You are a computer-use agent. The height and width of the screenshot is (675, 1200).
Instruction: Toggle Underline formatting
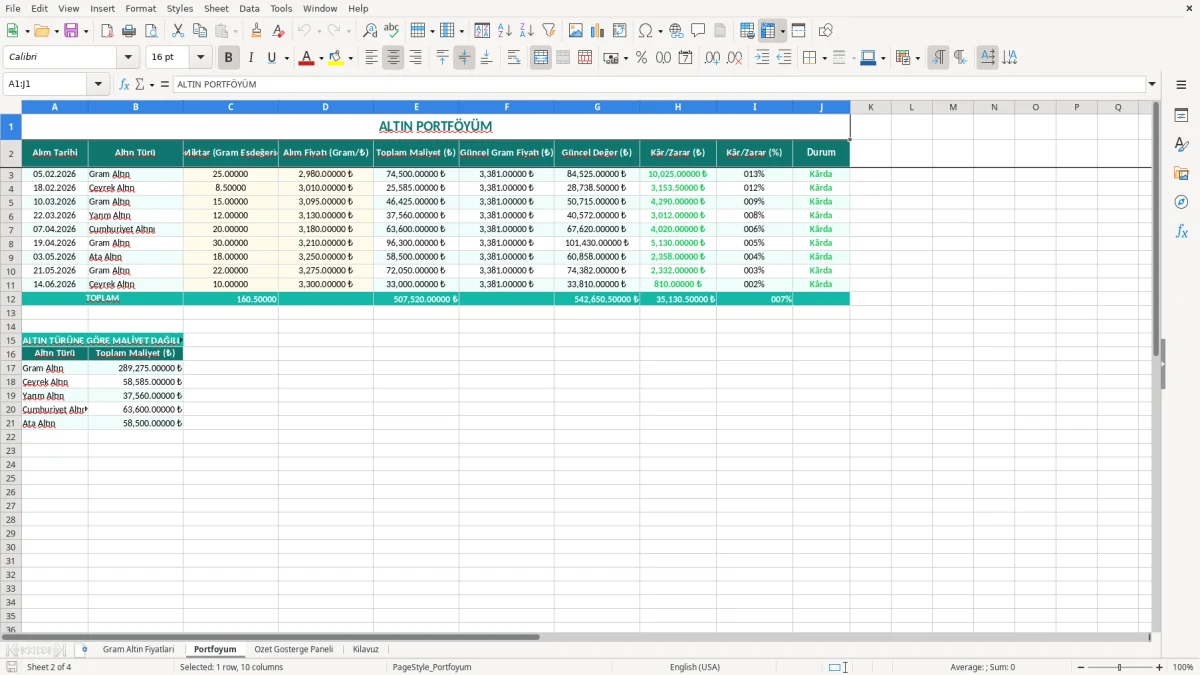tap(271, 58)
